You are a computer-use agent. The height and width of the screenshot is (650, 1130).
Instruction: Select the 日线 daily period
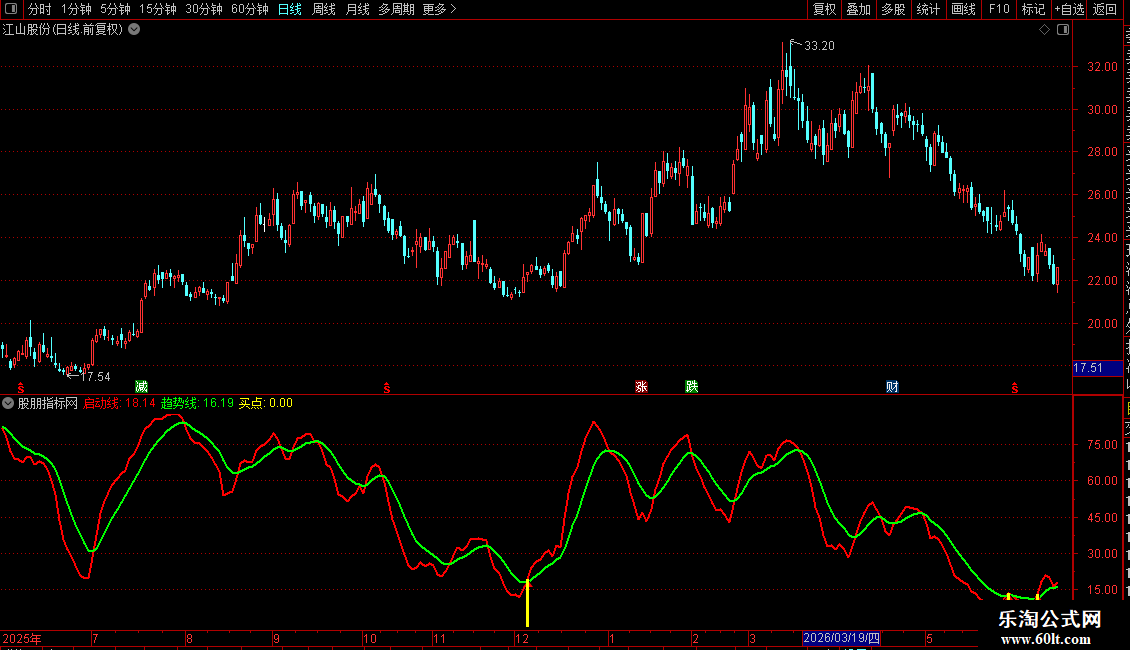click(290, 9)
